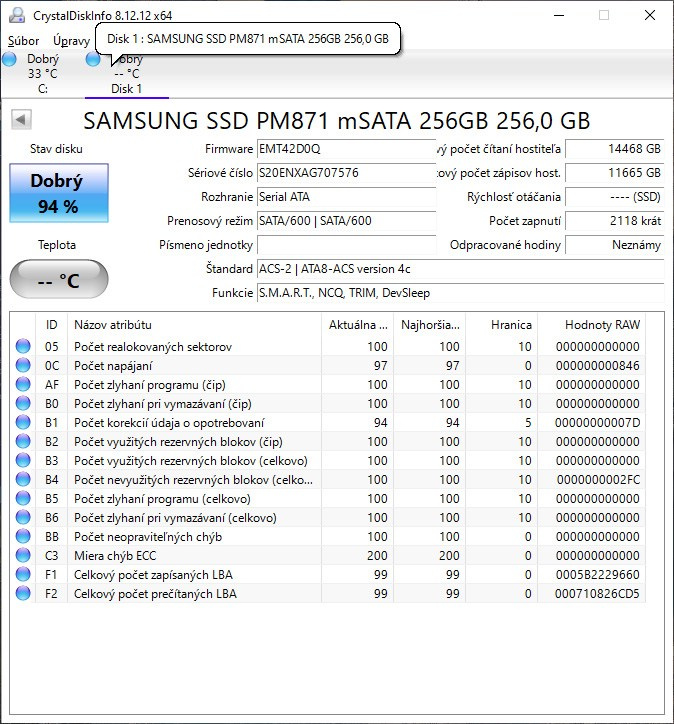
Task: Select the Disk 1 tab
Action: (x=126, y=74)
